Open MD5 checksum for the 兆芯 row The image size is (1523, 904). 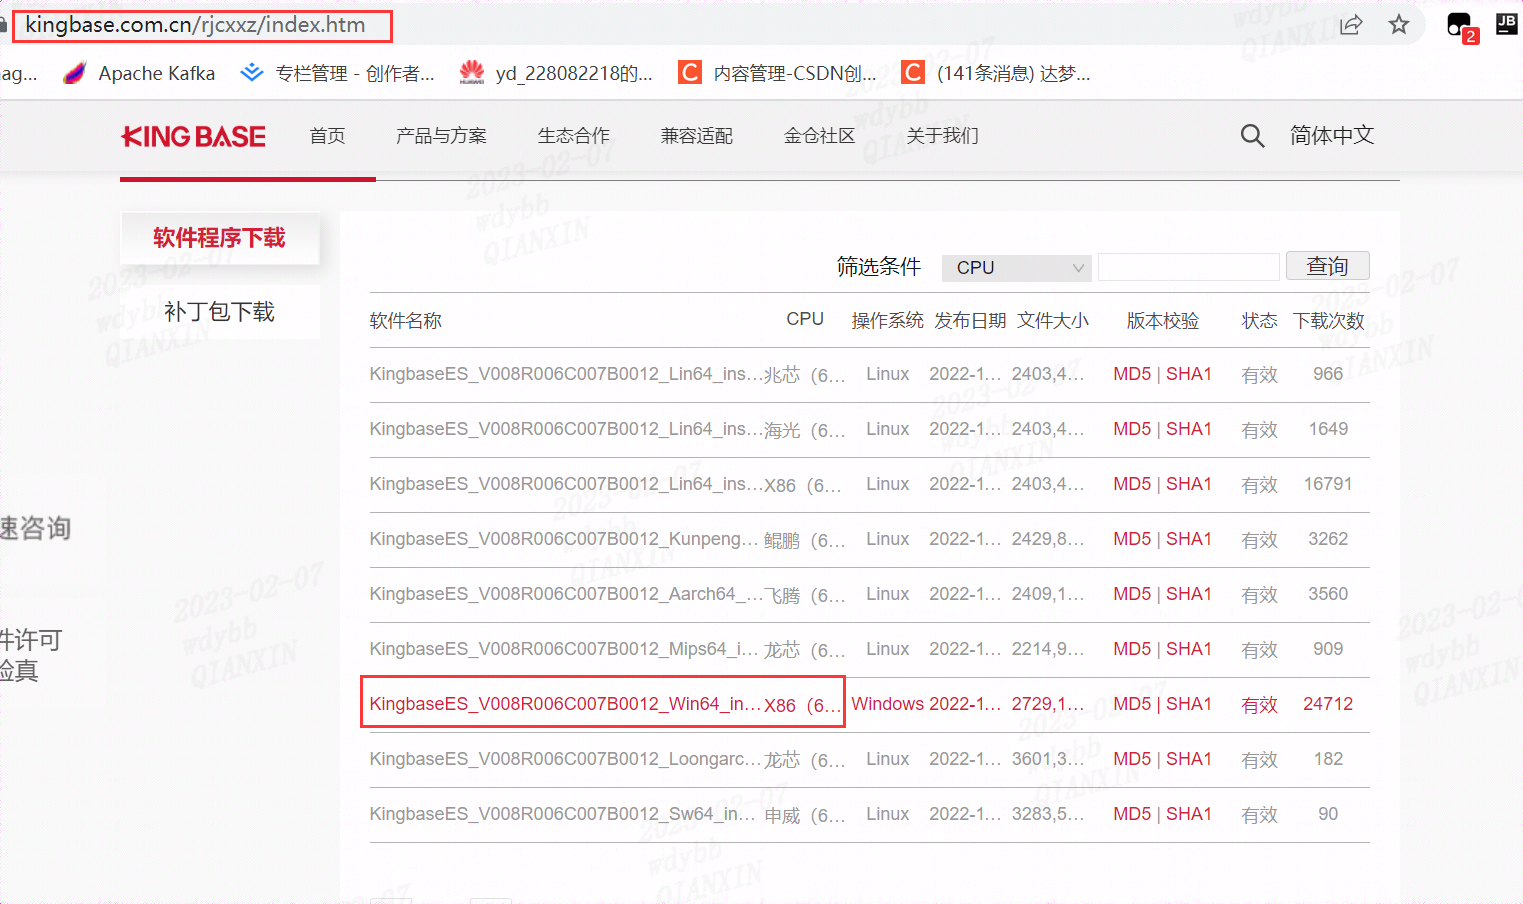(1132, 374)
